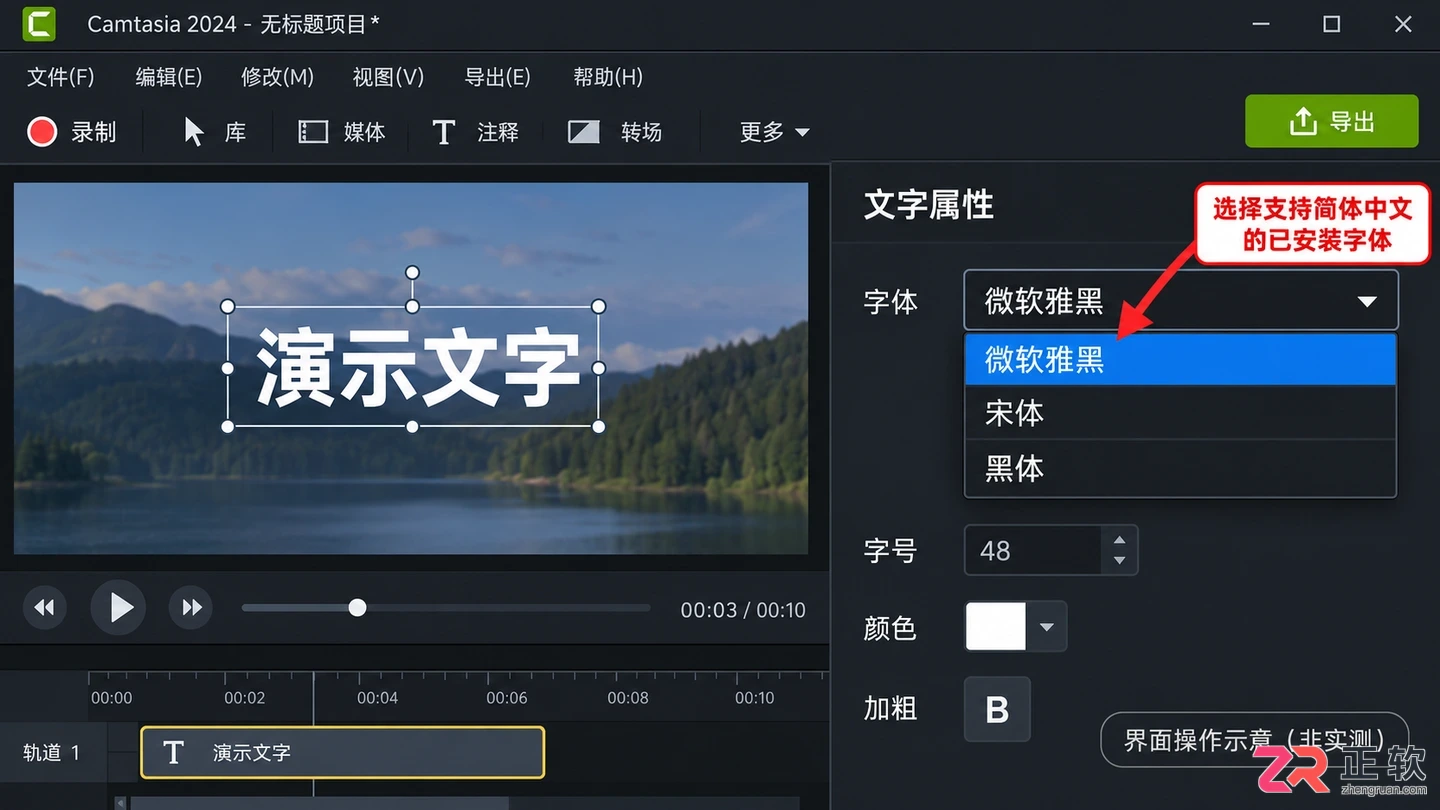The width and height of the screenshot is (1440, 810).
Task: Start recording with the red 录制 button
Action: pyautogui.click(x=72, y=132)
